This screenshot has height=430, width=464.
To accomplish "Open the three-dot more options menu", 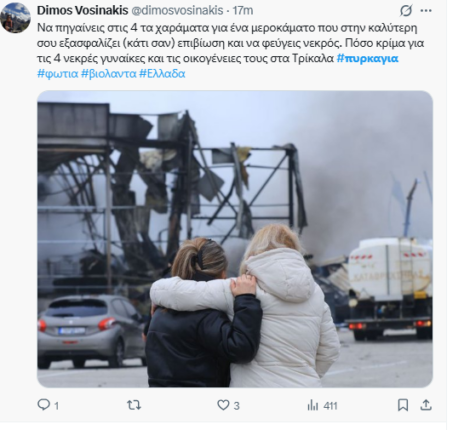I will click(x=426, y=11).
